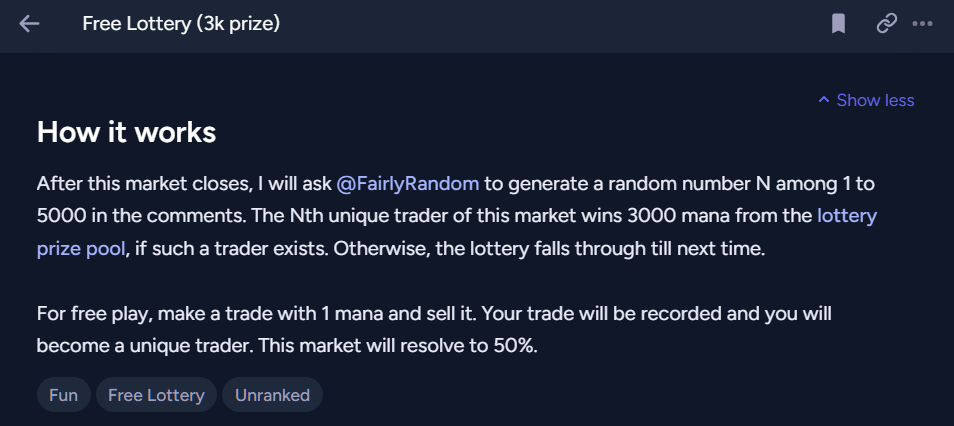The image size is (954, 426).
Task: Click the title Free Lottery (3k prize)
Action: [181, 23]
